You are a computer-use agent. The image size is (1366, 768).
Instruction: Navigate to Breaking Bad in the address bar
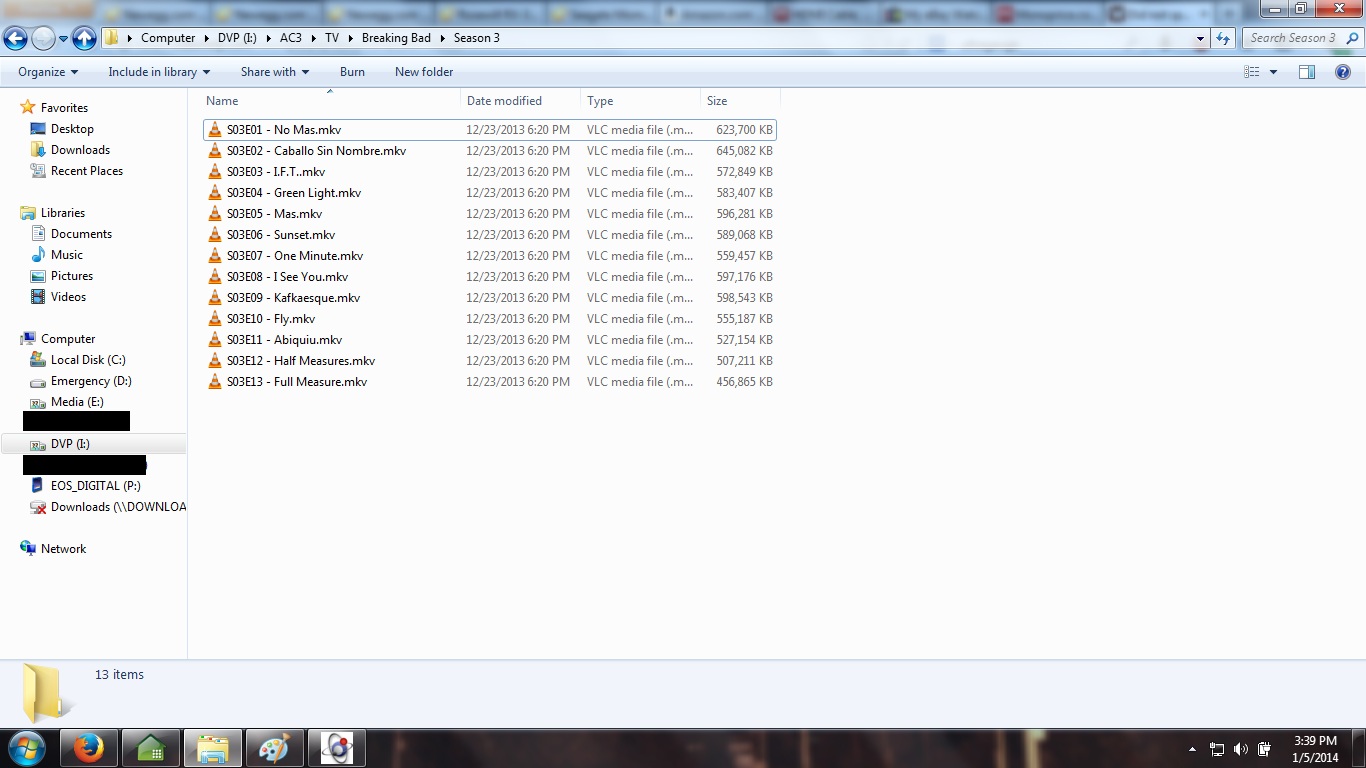[396, 38]
